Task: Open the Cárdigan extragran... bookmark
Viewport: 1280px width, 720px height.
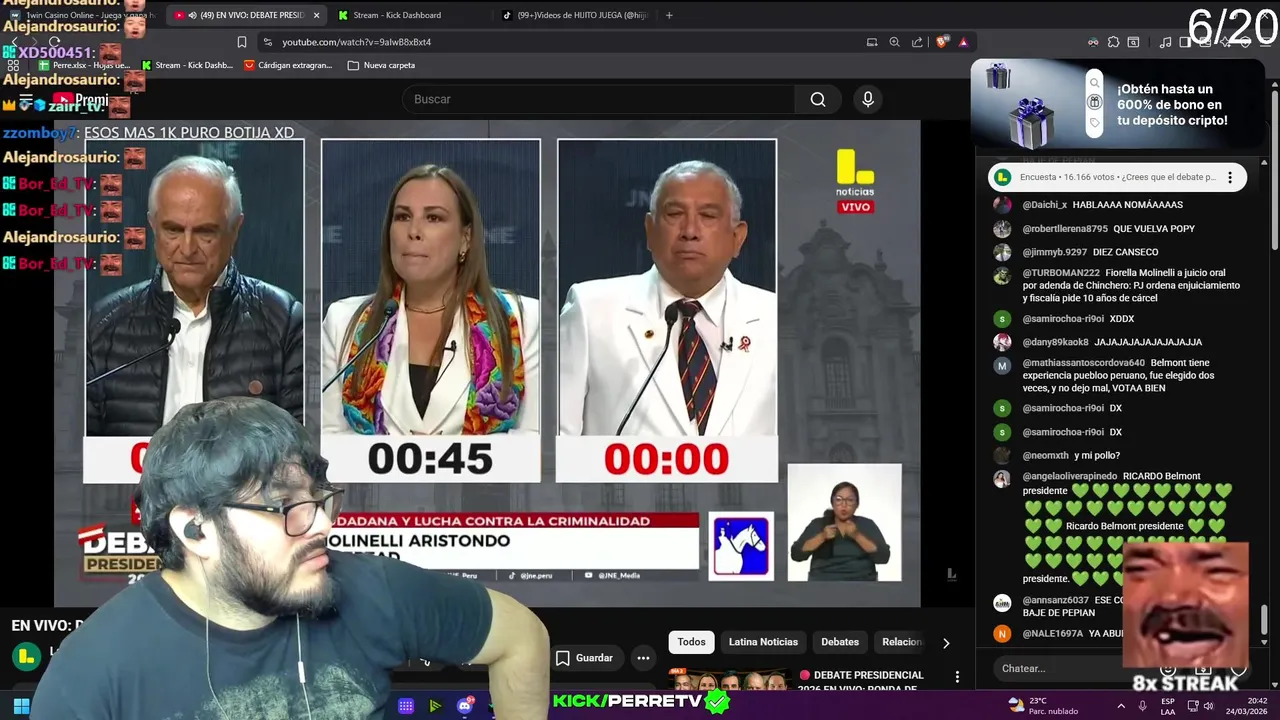Action: 288,65
